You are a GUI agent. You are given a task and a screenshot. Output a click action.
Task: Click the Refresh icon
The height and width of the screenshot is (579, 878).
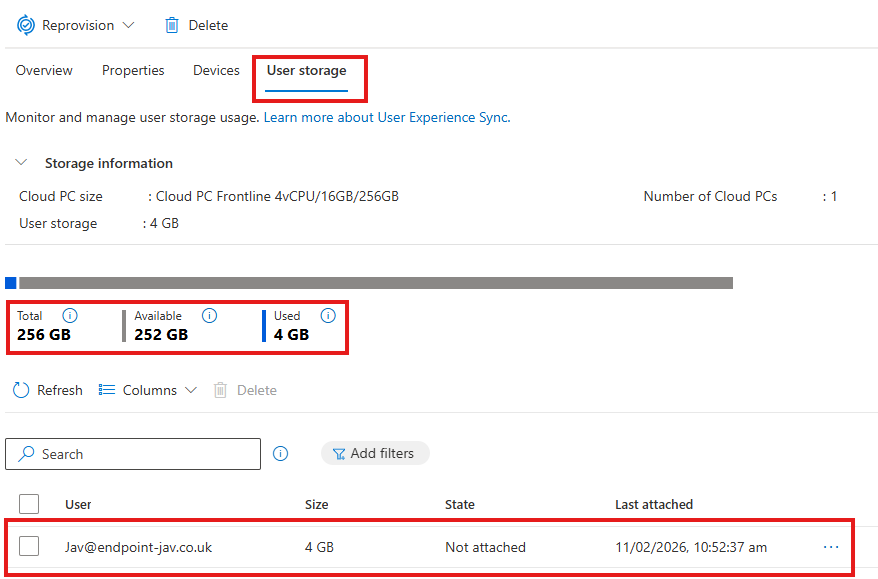(x=21, y=390)
